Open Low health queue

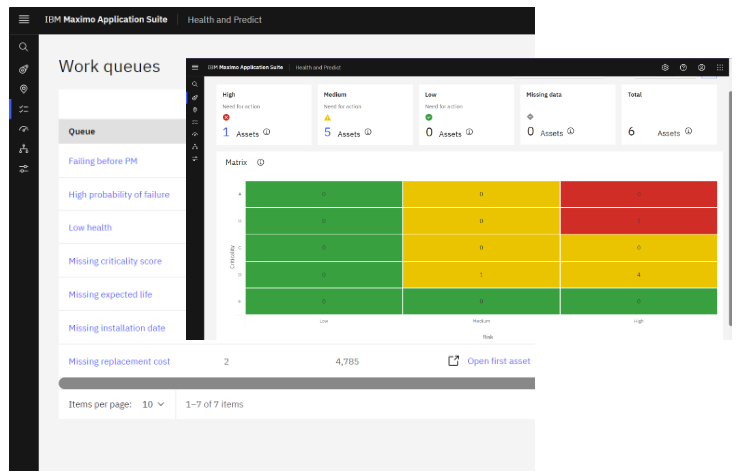coord(90,228)
